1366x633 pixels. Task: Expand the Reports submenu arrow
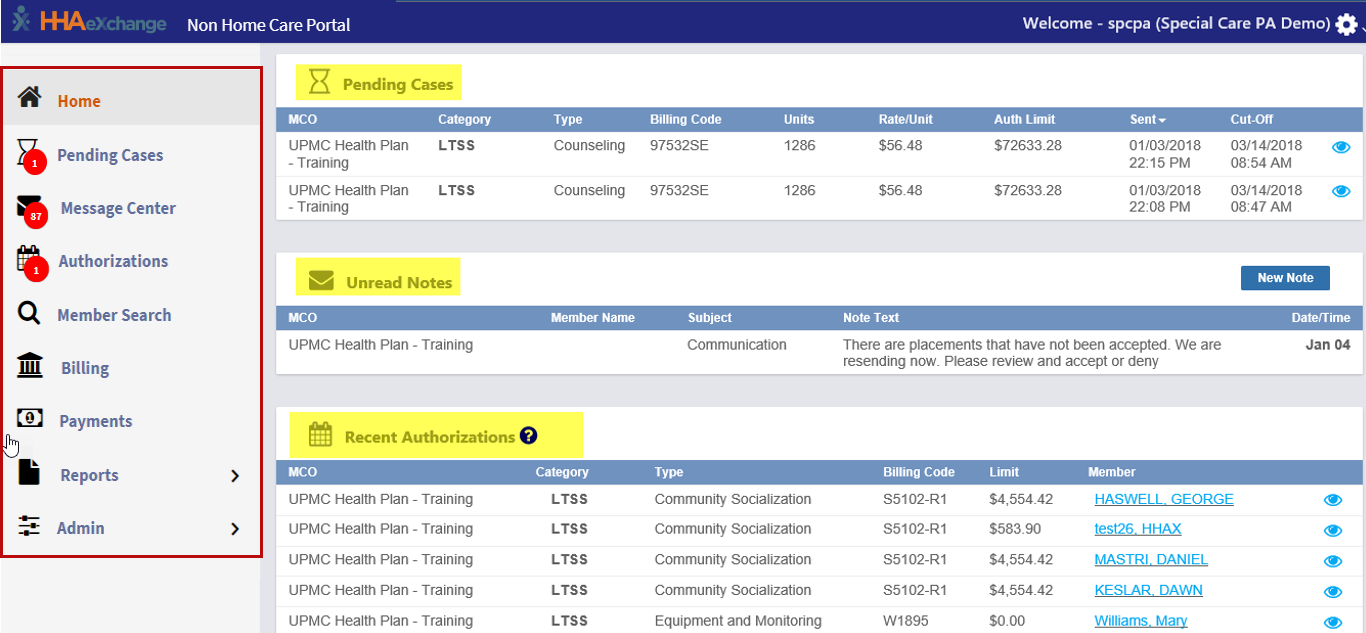pyautogui.click(x=235, y=476)
